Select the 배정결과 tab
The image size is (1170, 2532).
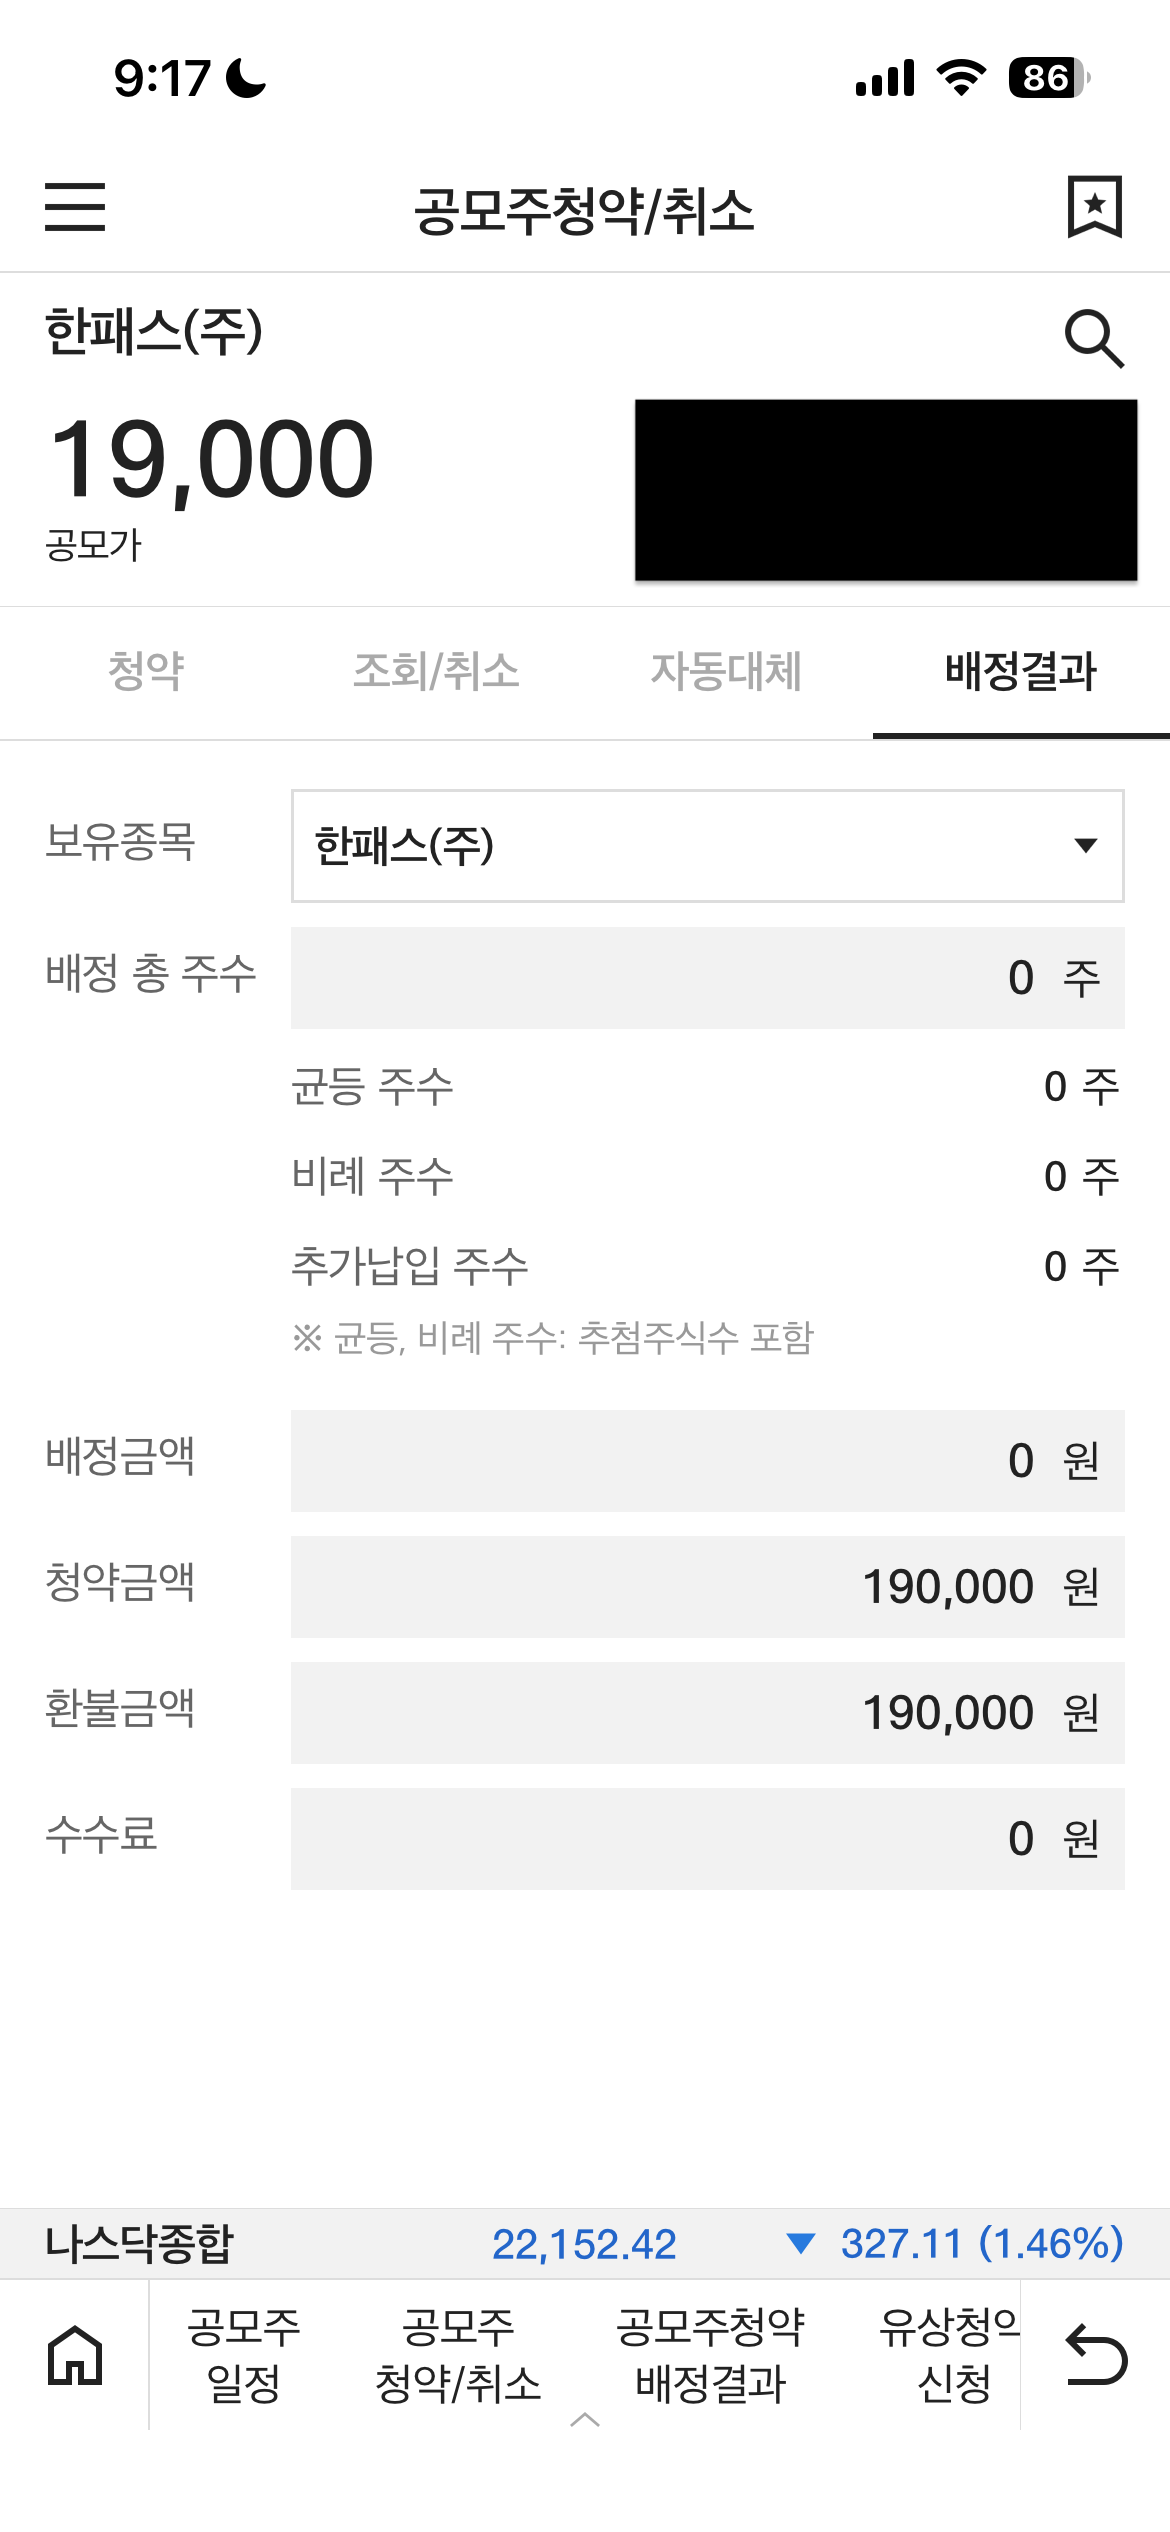coord(1020,671)
